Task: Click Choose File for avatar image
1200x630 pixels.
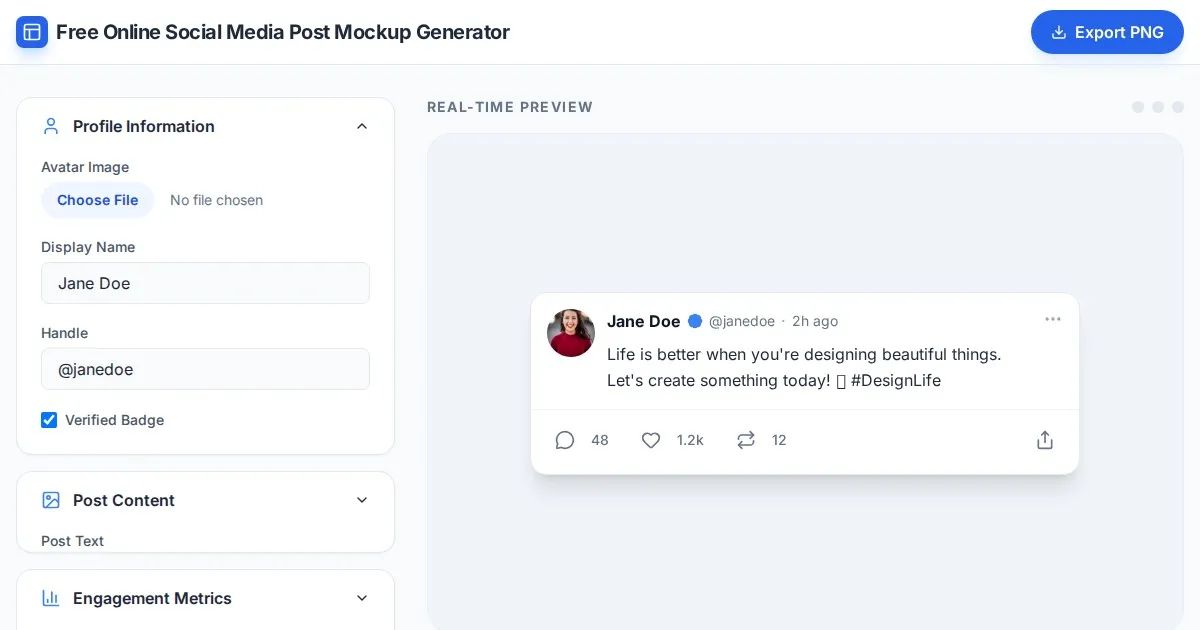Action: 98,200
